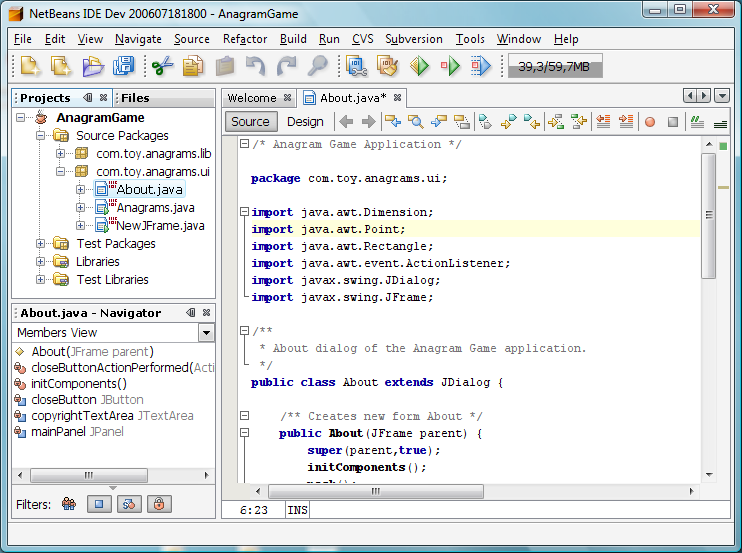This screenshot has width=742, height=553.
Task: Click the Build Main Project icon
Action: (x=356, y=66)
